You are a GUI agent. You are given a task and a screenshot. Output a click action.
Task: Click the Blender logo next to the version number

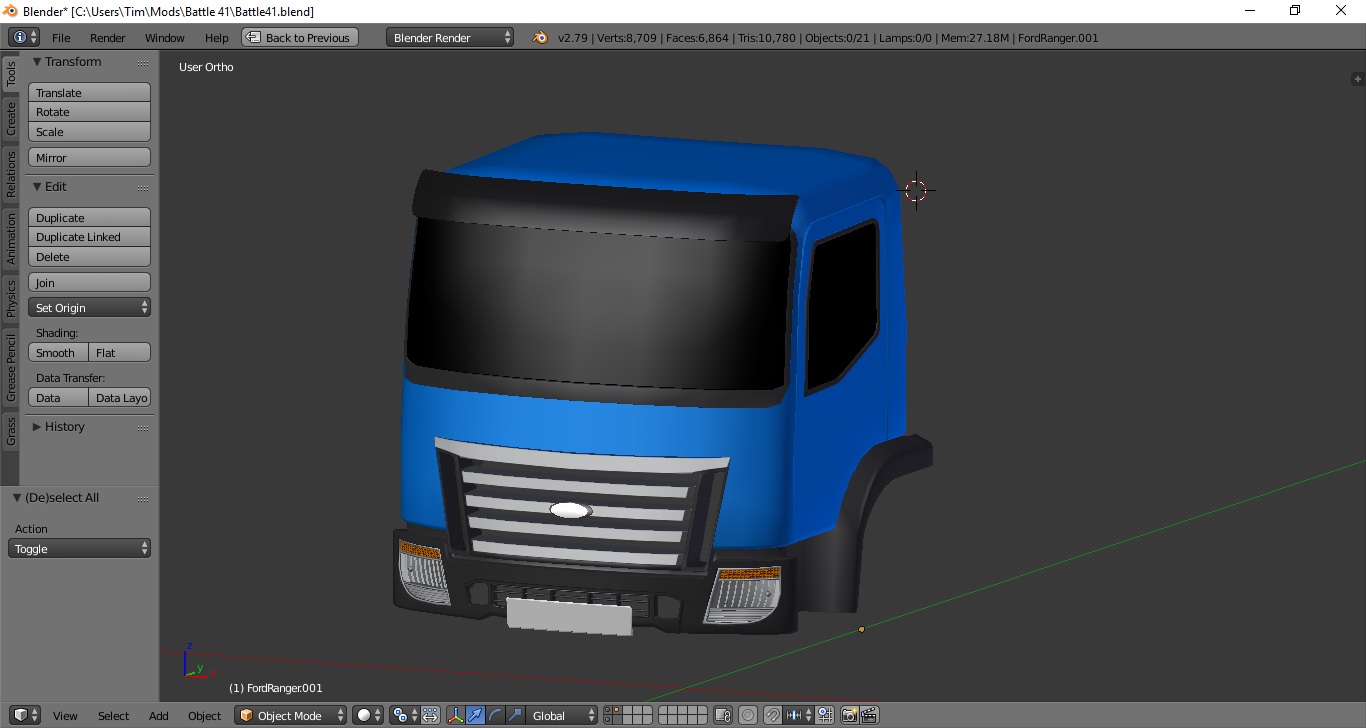[540, 37]
